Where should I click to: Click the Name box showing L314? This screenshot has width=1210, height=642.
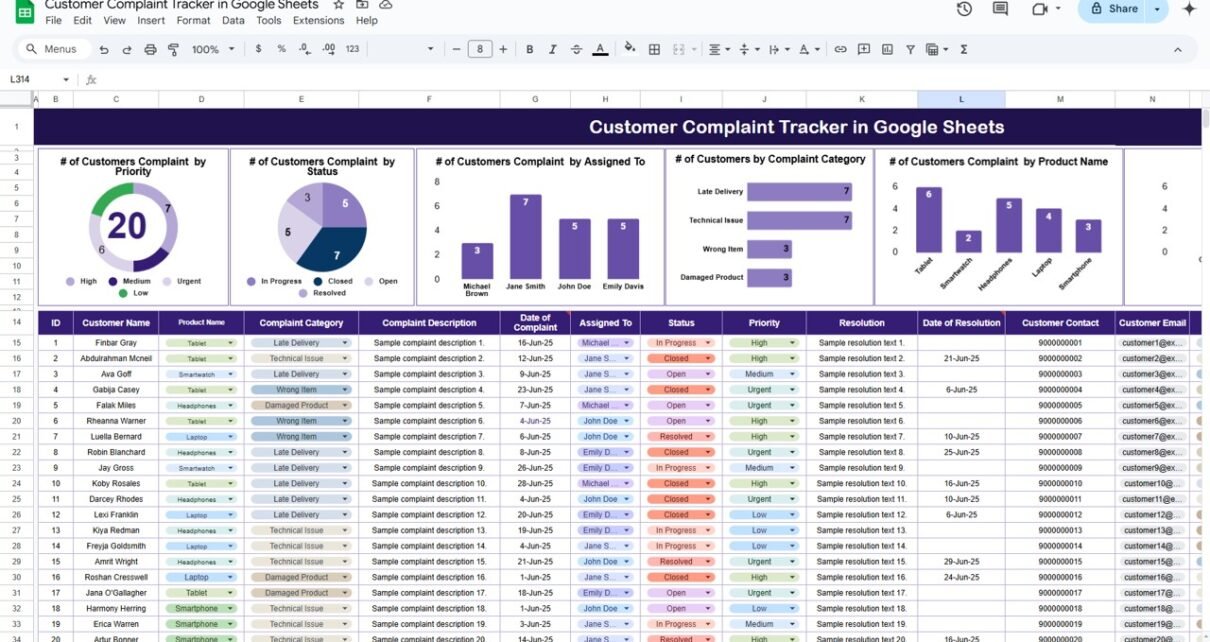[x=32, y=80]
